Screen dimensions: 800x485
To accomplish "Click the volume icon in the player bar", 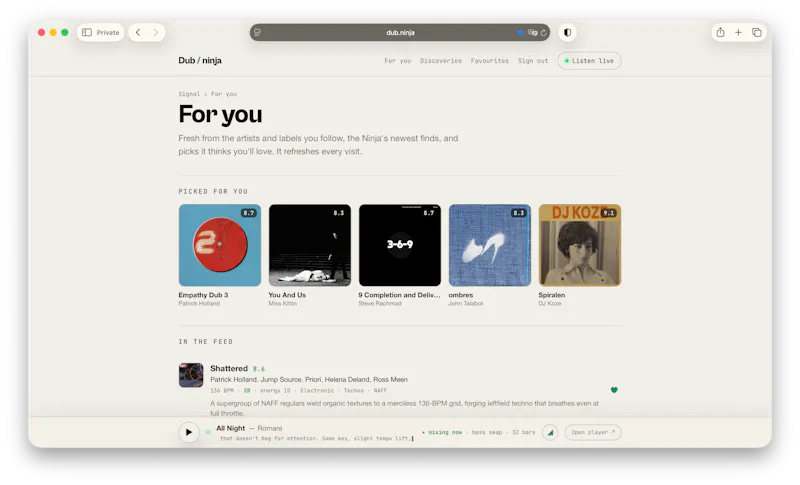I will [x=550, y=432].
